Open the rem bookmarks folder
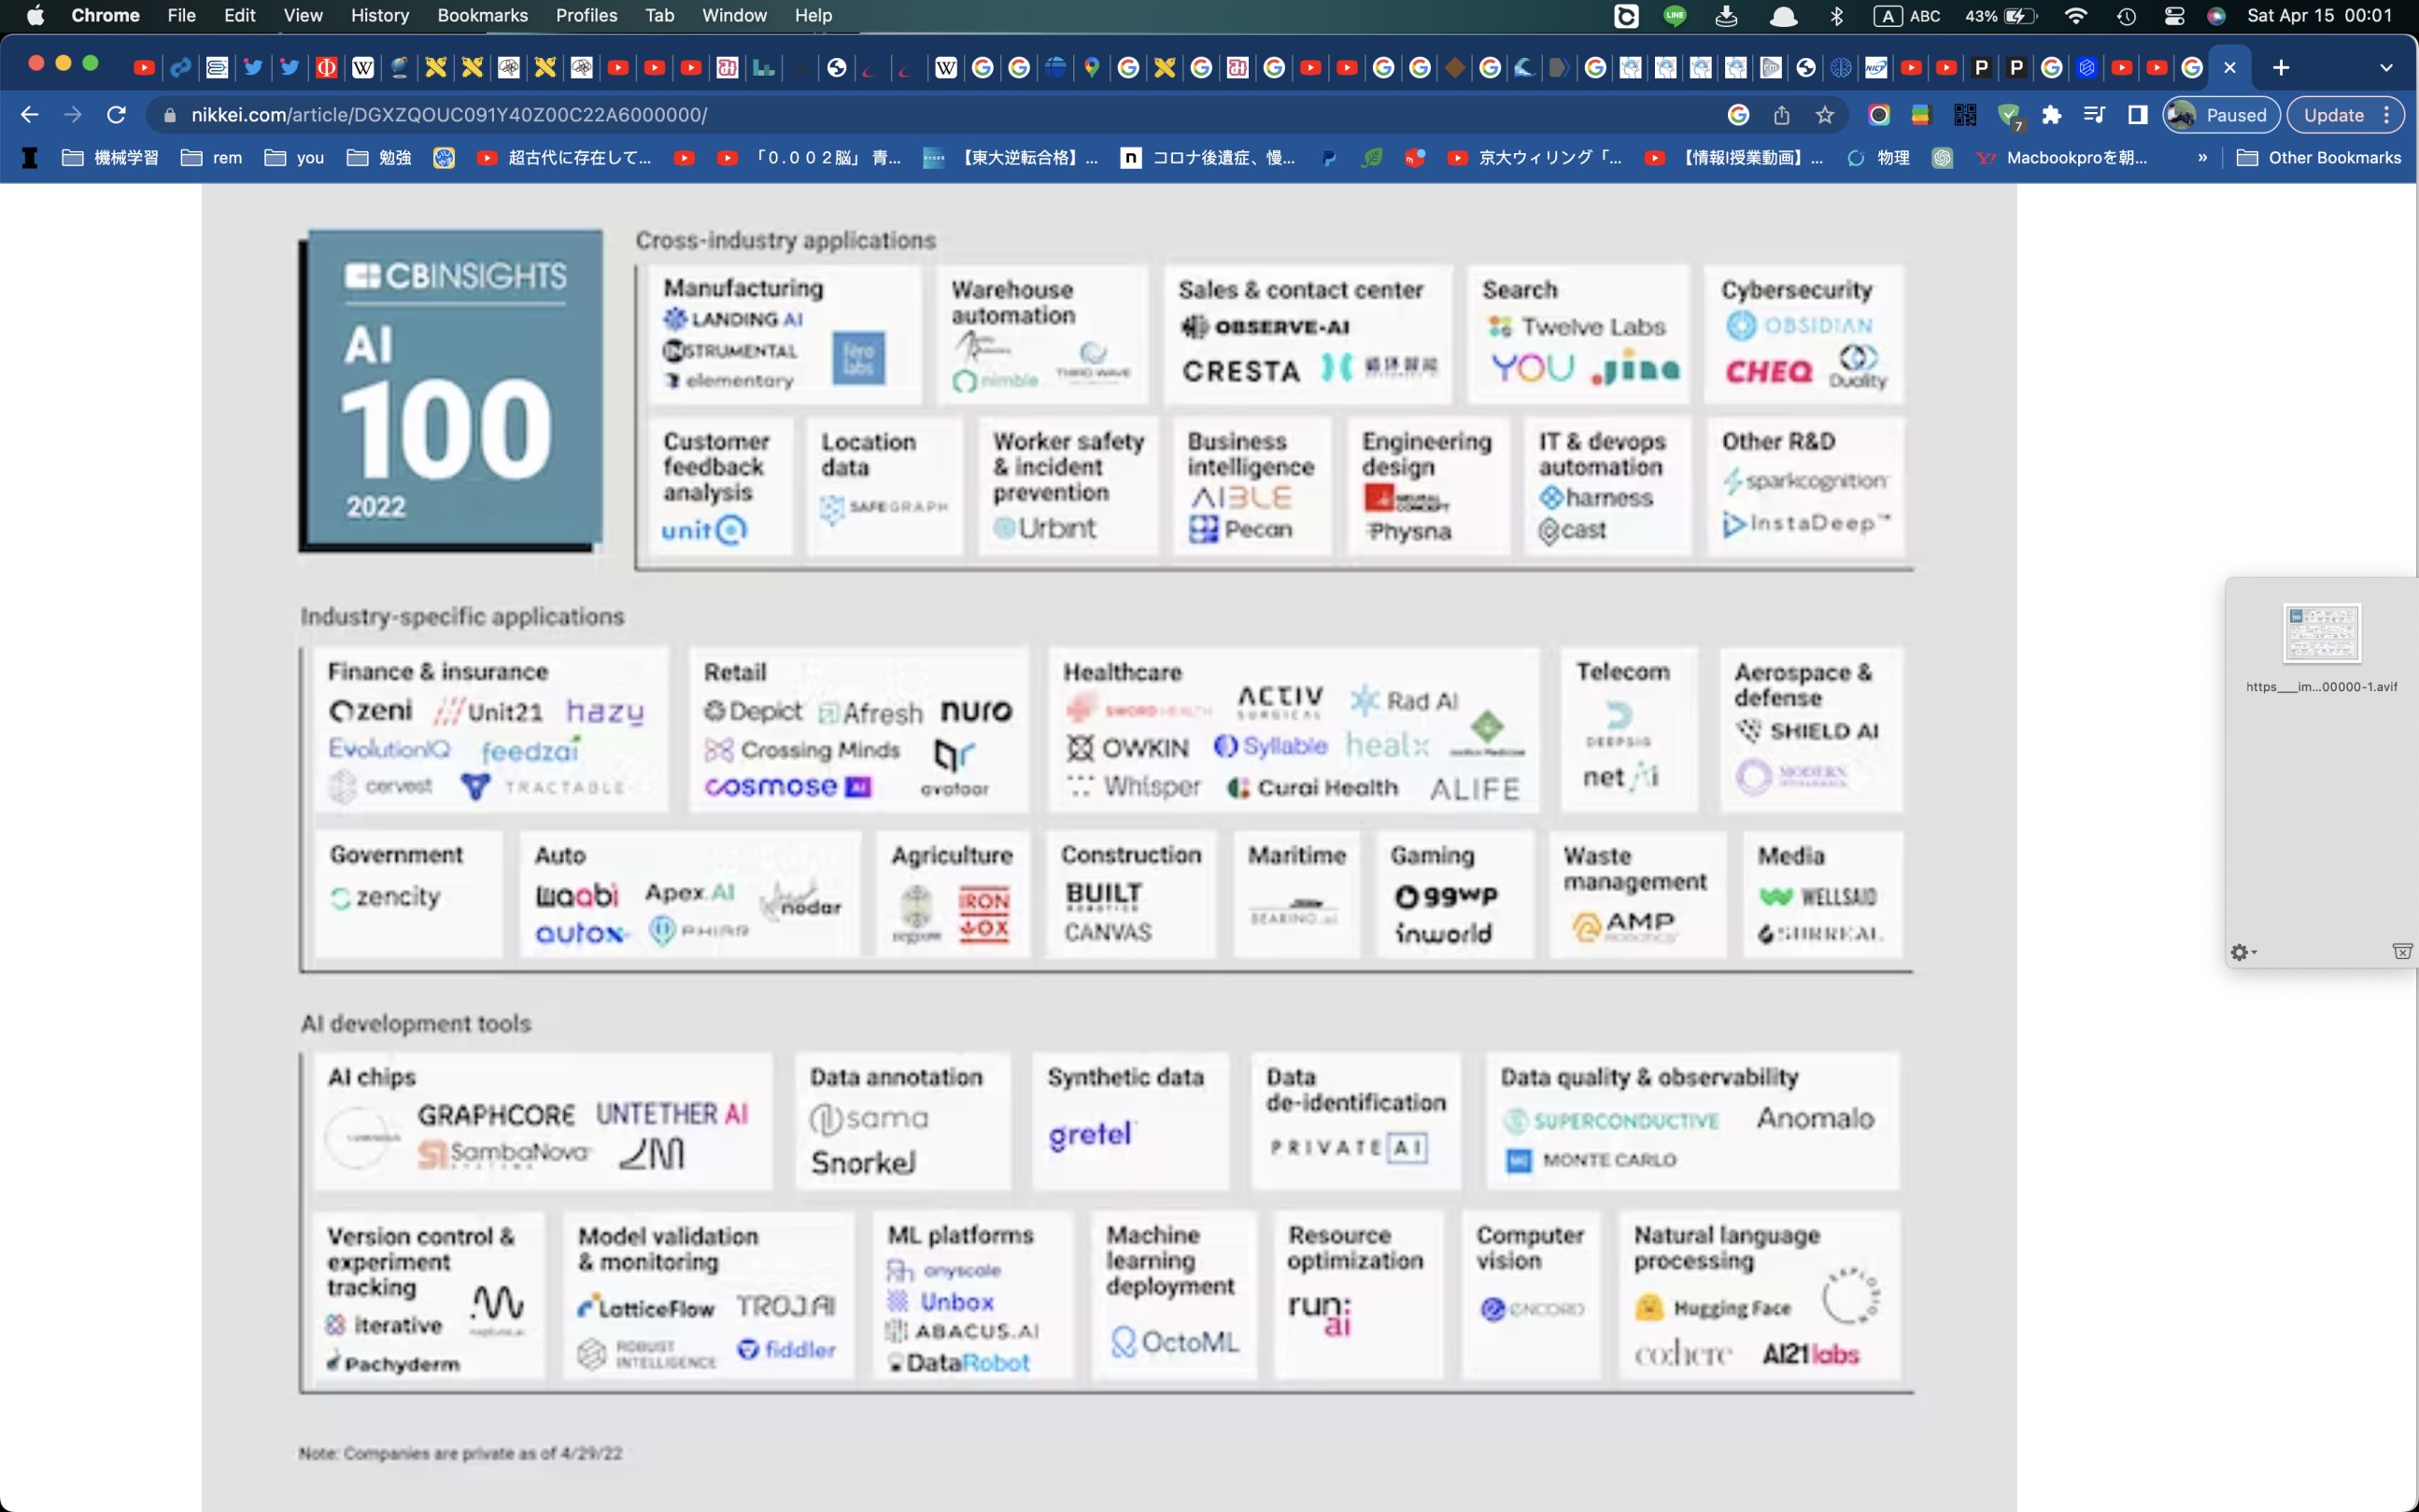Viewport: 2419px width, 1512px height. pos(212,157)
